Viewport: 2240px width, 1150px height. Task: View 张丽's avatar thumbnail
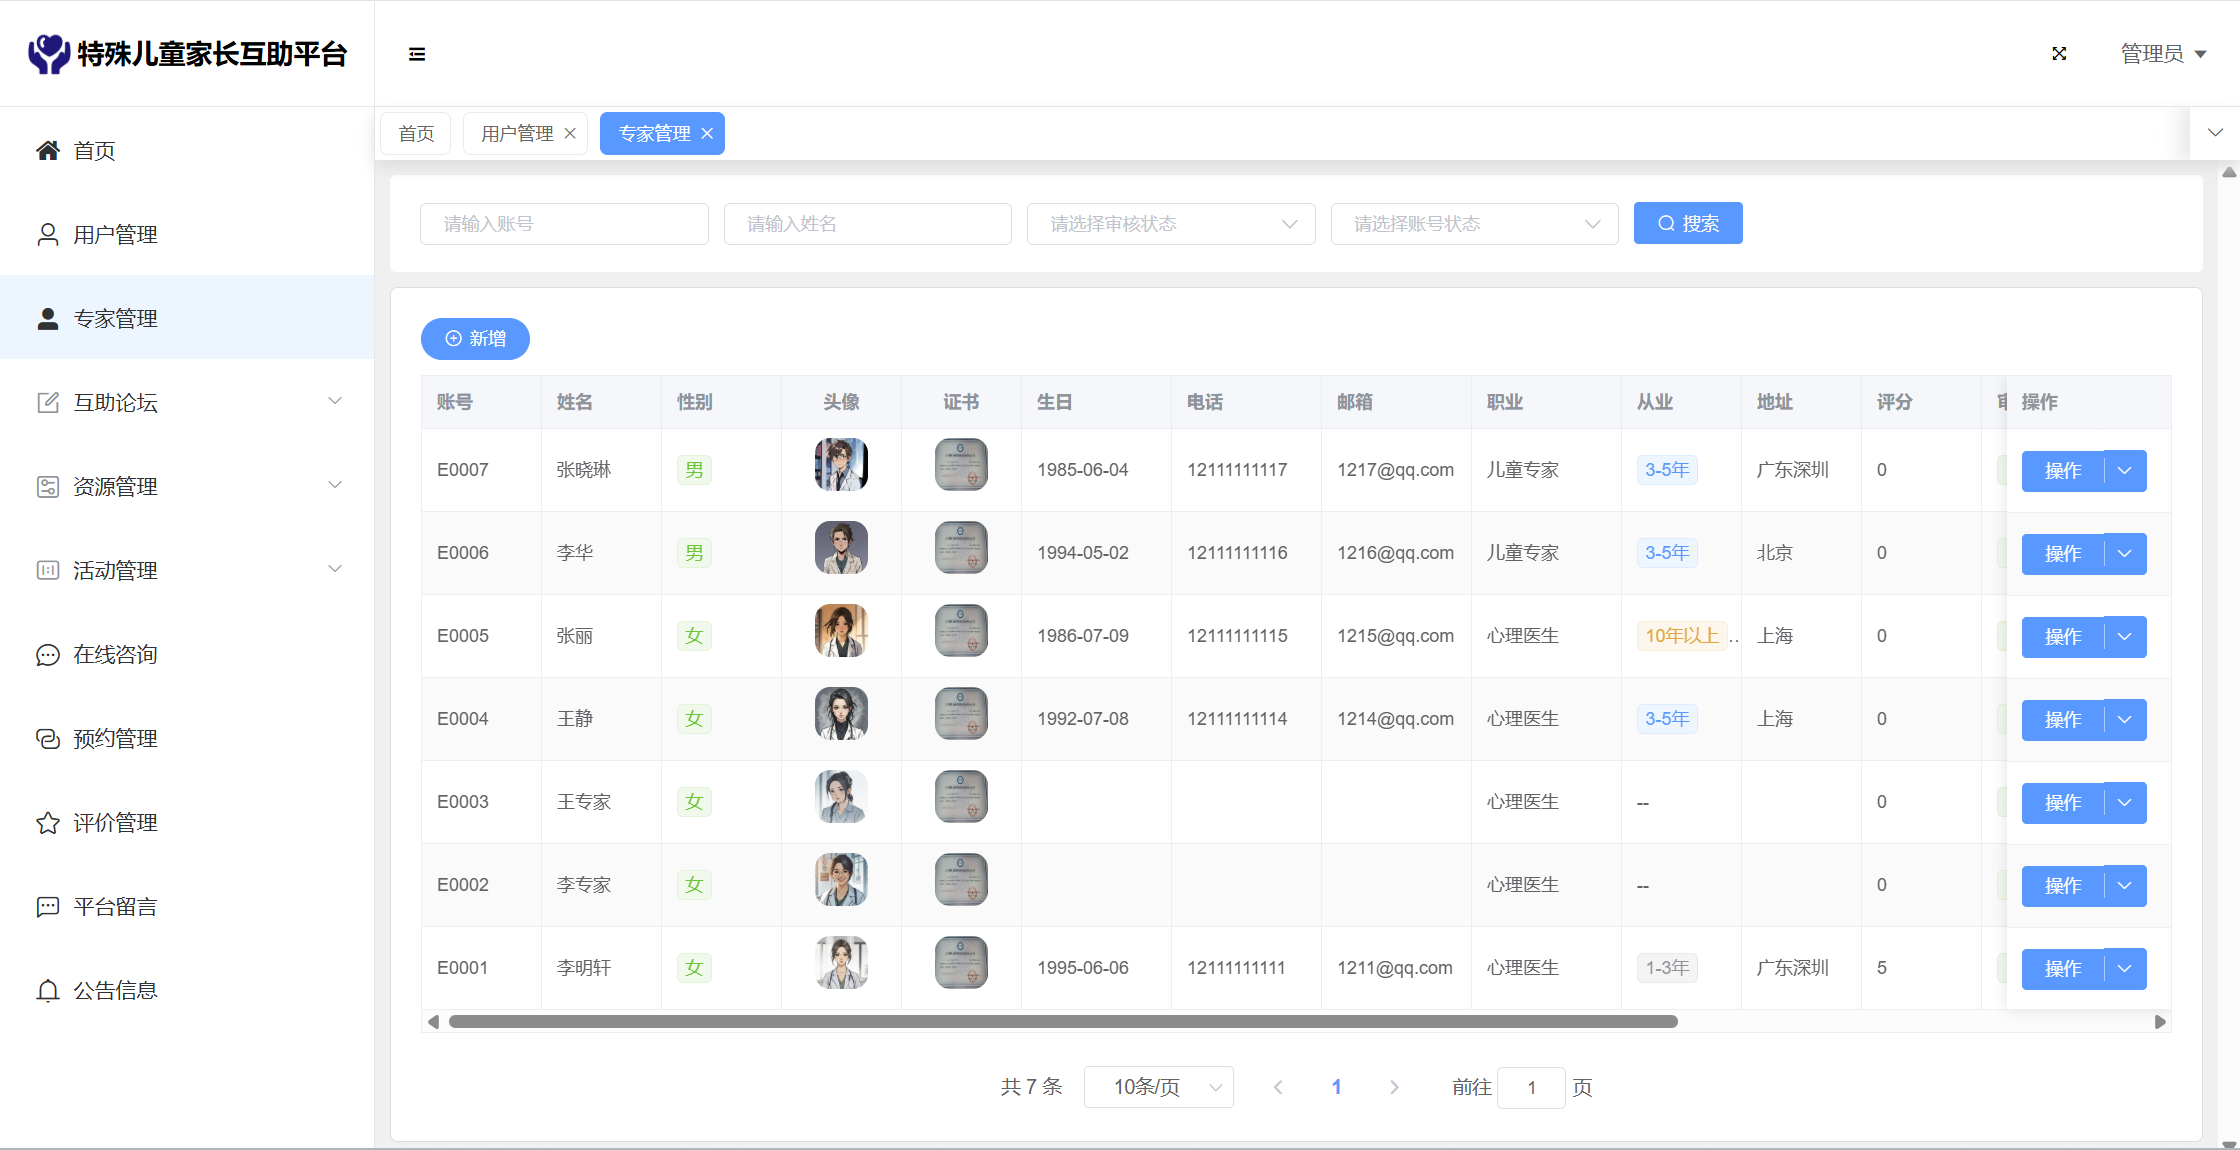[x=841, y=631]
